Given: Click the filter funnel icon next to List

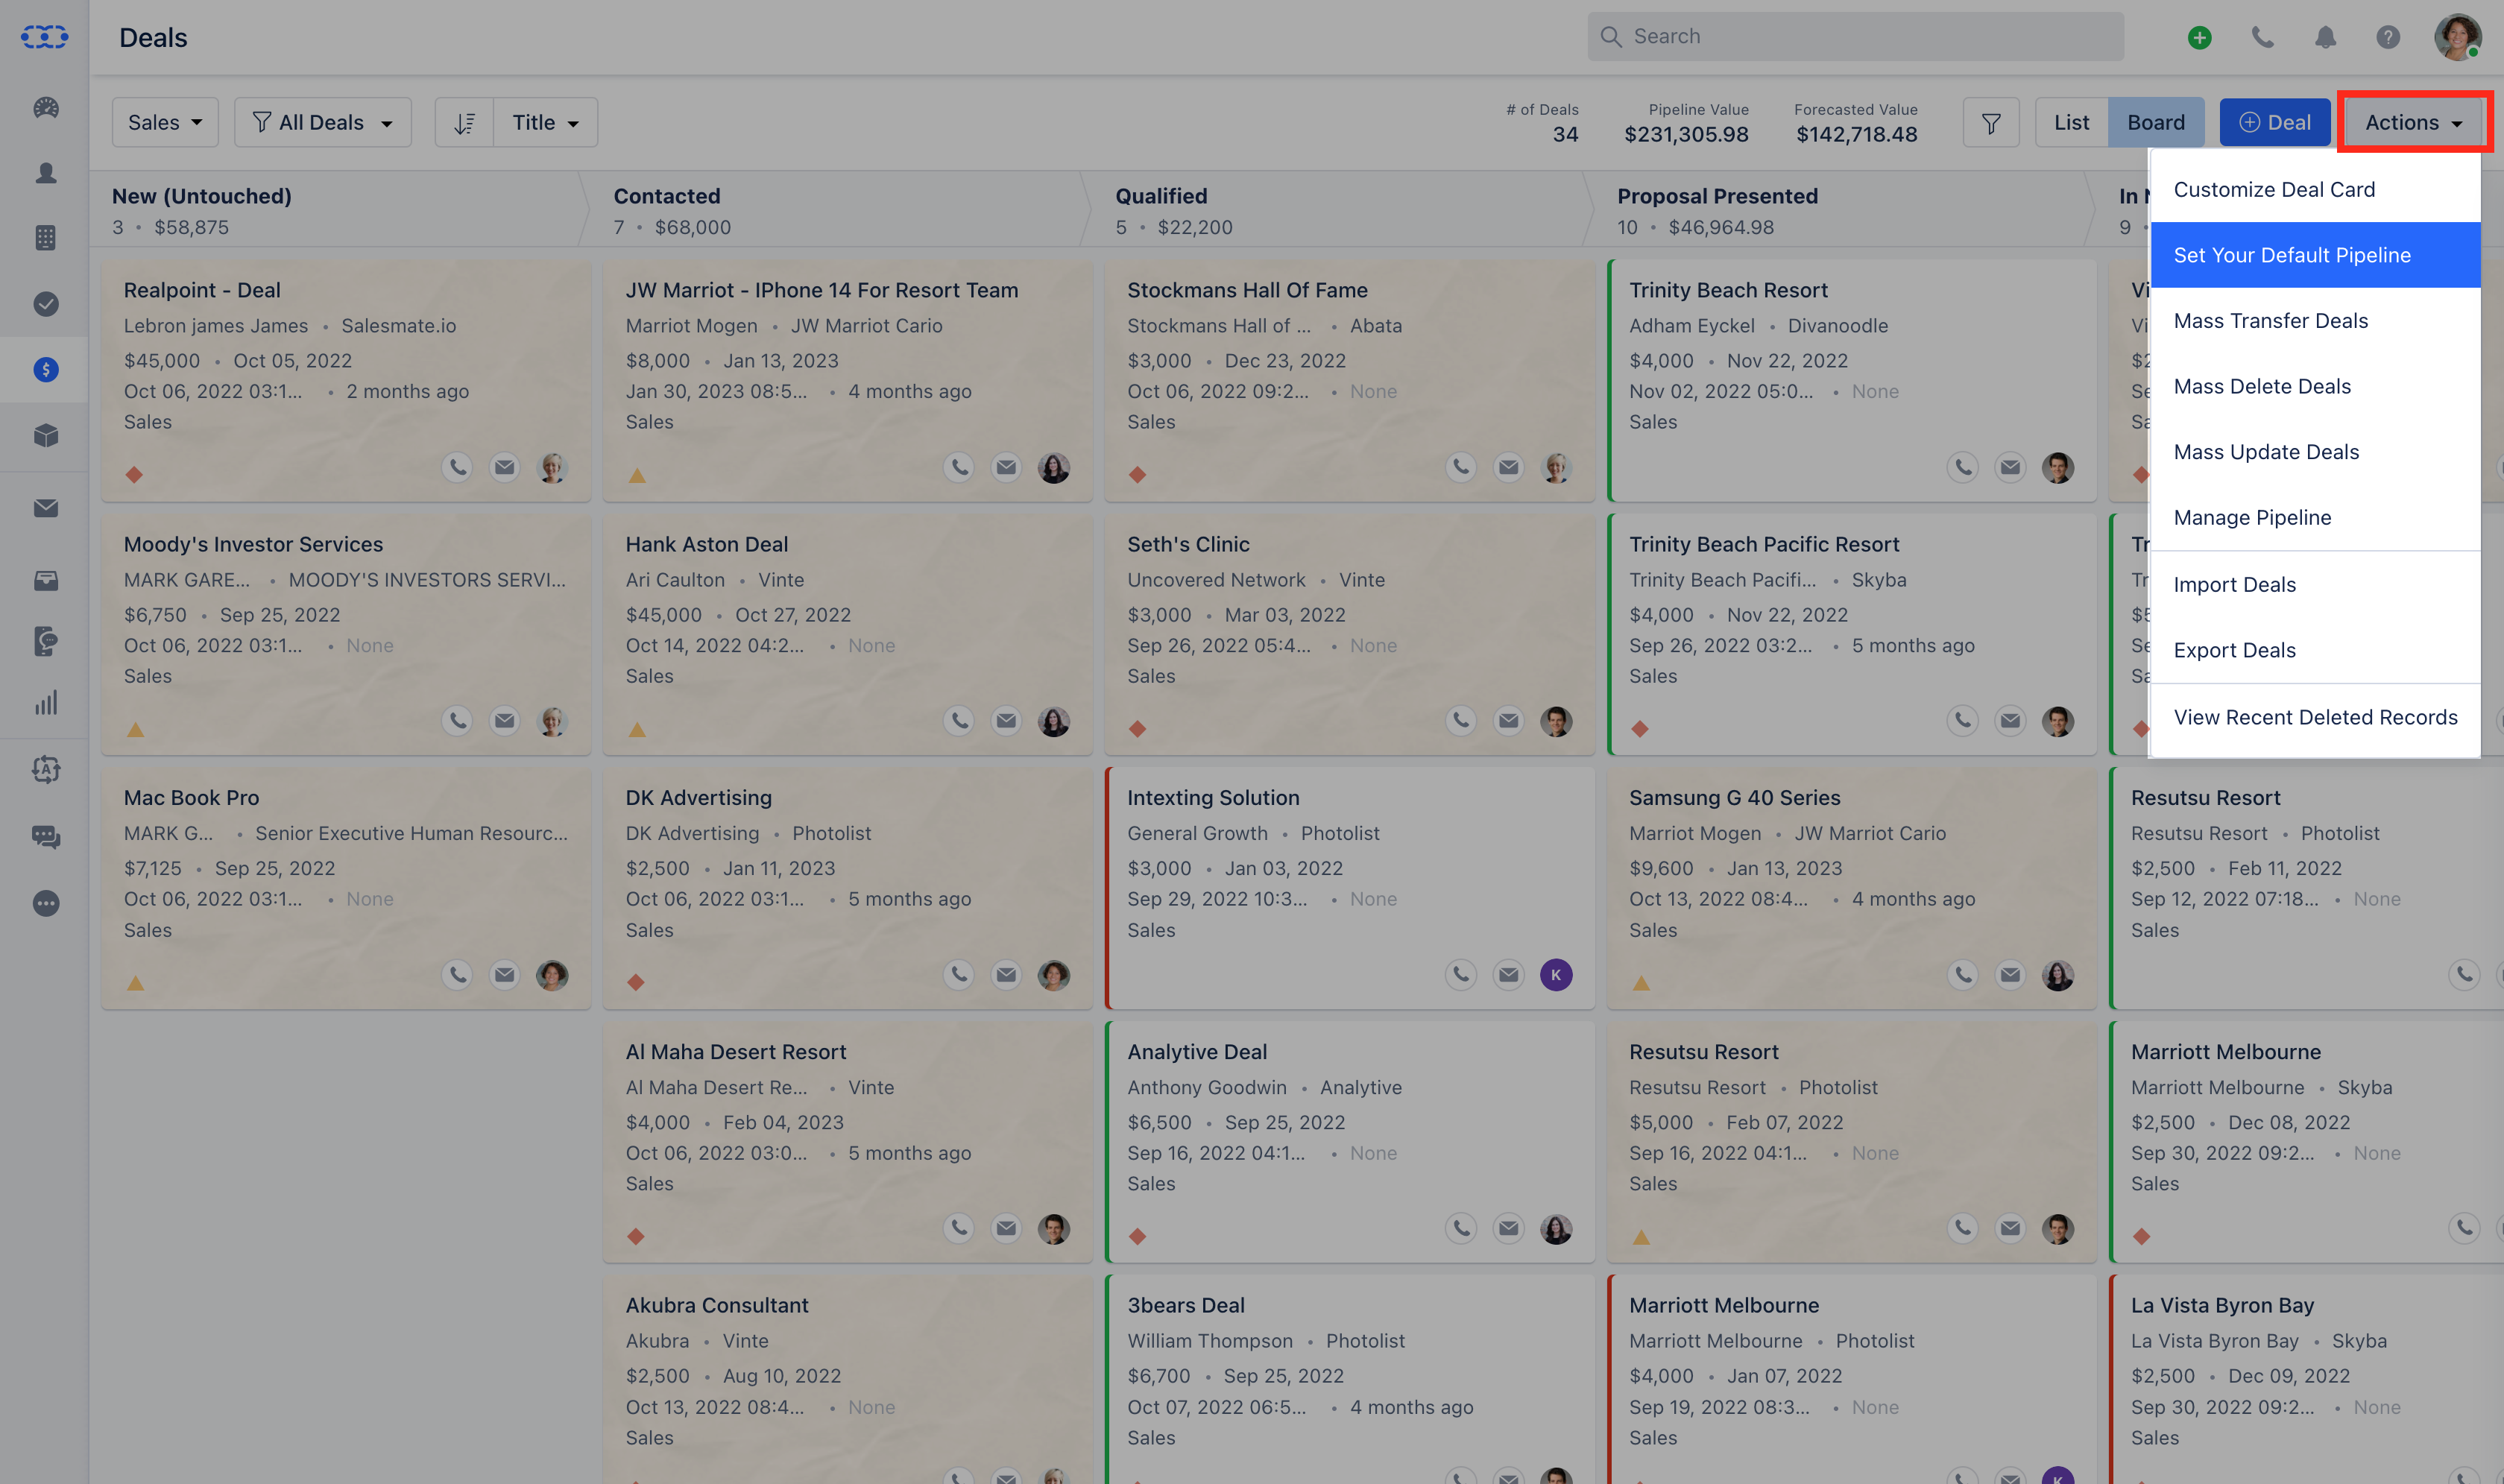Looking at the screenshot, I should point(1991,122).
